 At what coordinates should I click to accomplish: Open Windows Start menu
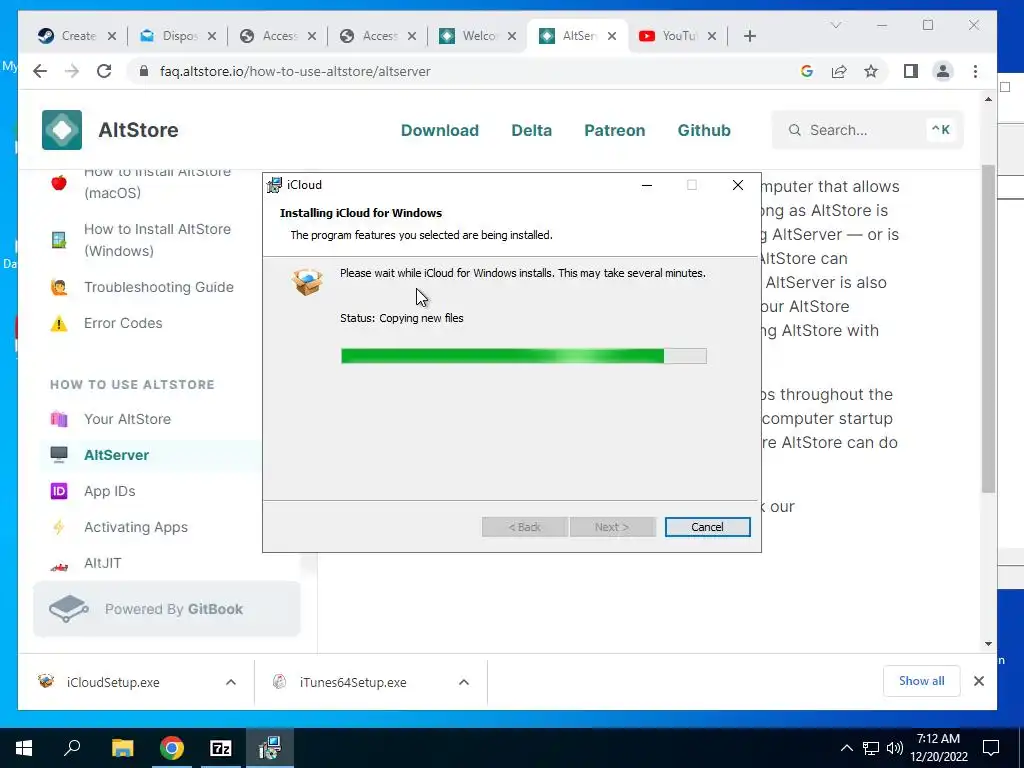[24, 748]
